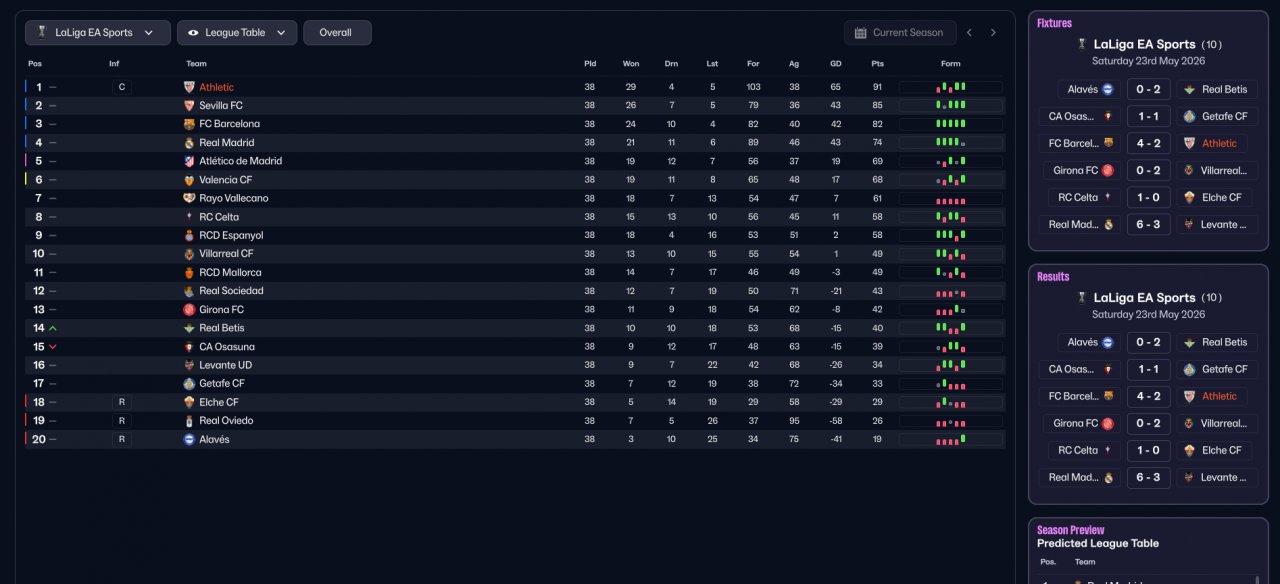Click the Real Sociedad club badge
The width and height of the screenshot is (1280, 584).
[189, 291]
